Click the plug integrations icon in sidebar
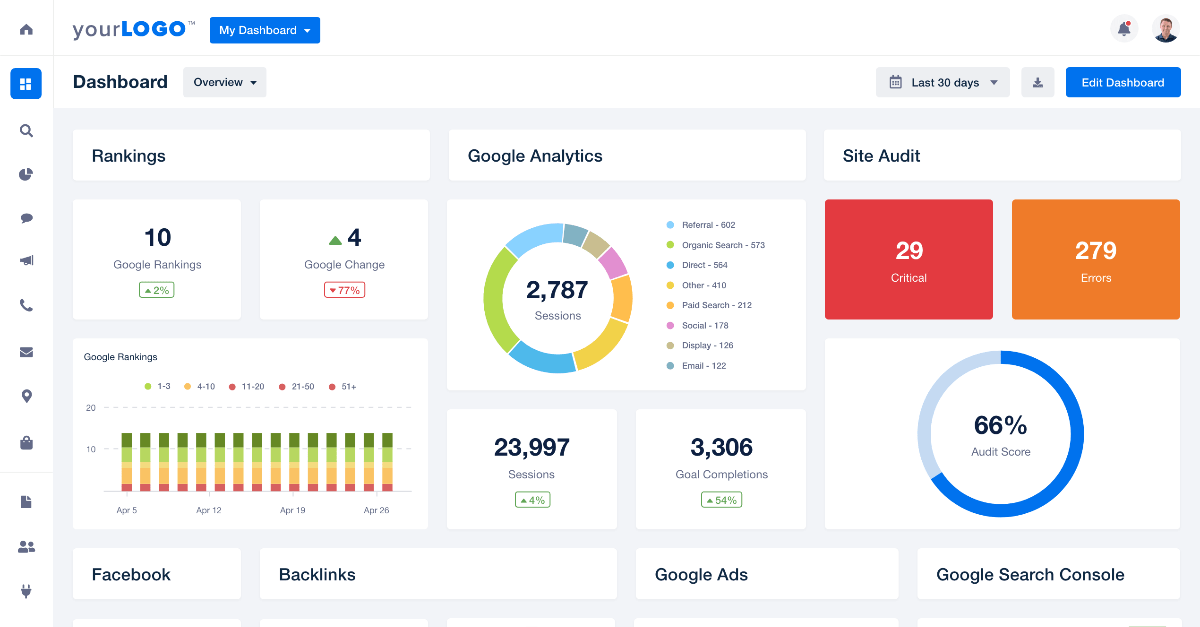This screenshot has height=627, width=1200. 26,591
